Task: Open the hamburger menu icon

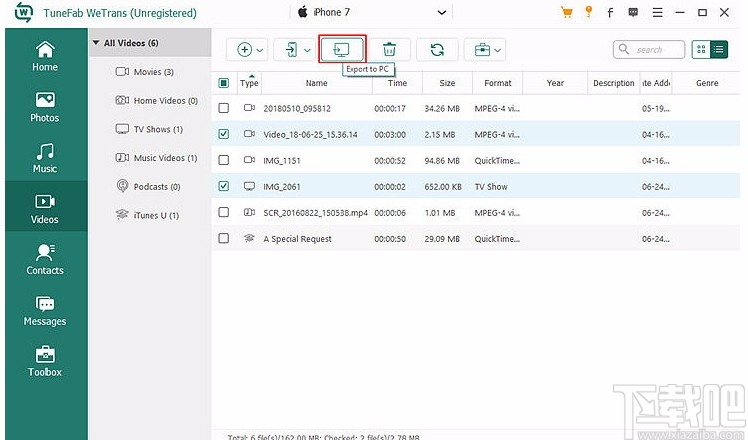Action: 657,12
